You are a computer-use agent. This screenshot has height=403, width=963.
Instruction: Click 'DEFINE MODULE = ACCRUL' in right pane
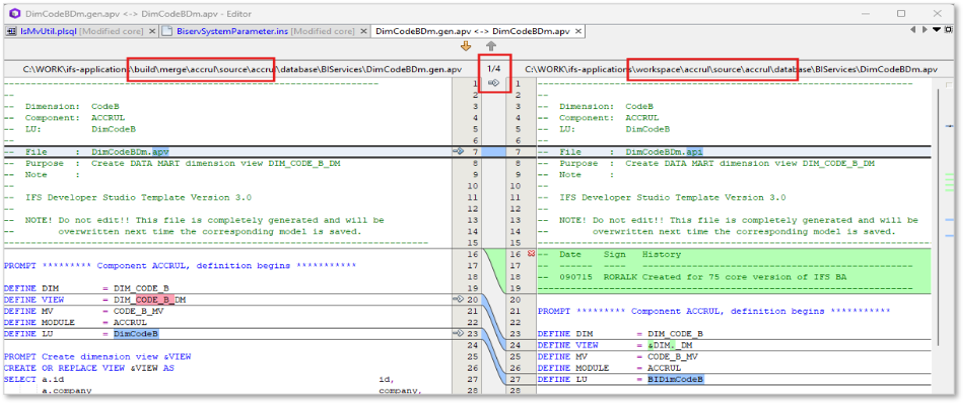(609, 368)
